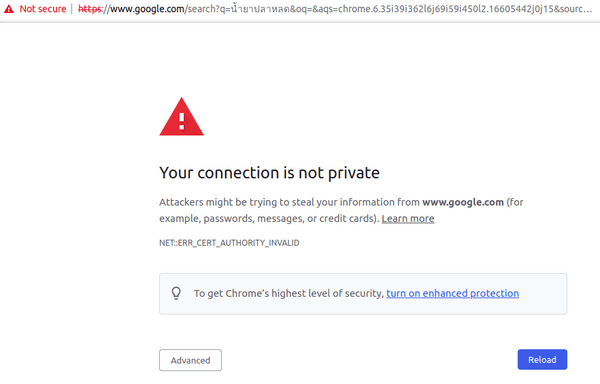Click the large red warning triangle

(x=181, y=117)
